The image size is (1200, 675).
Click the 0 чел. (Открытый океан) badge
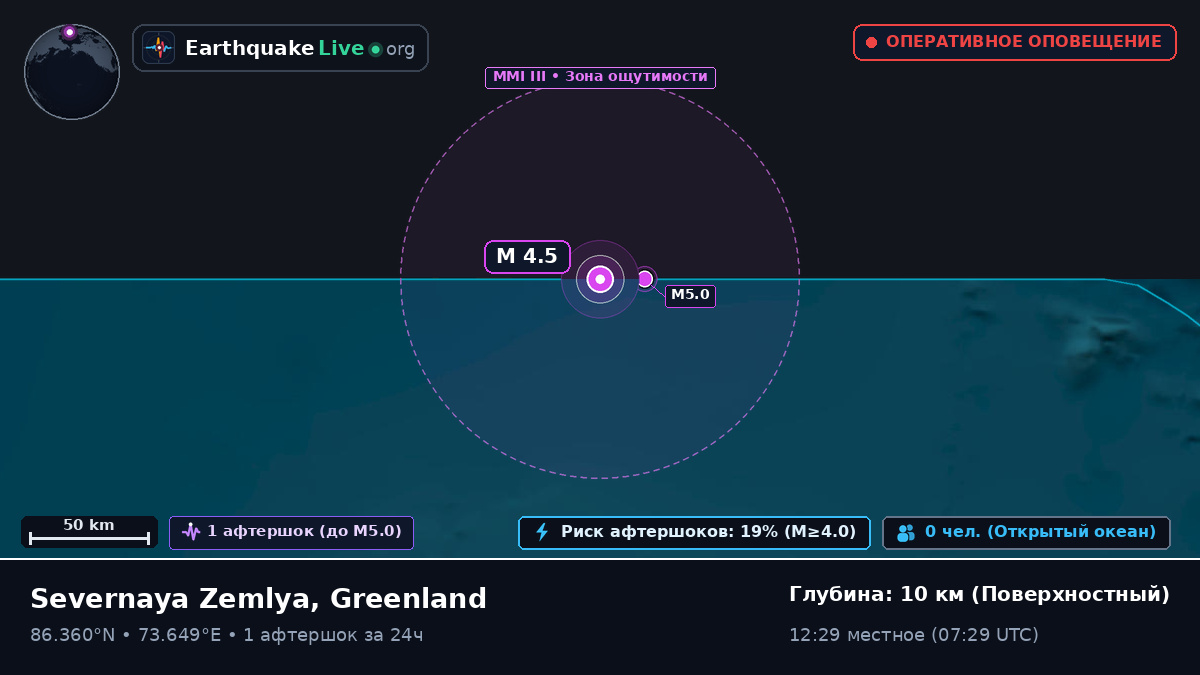(x=1026, y=532)
